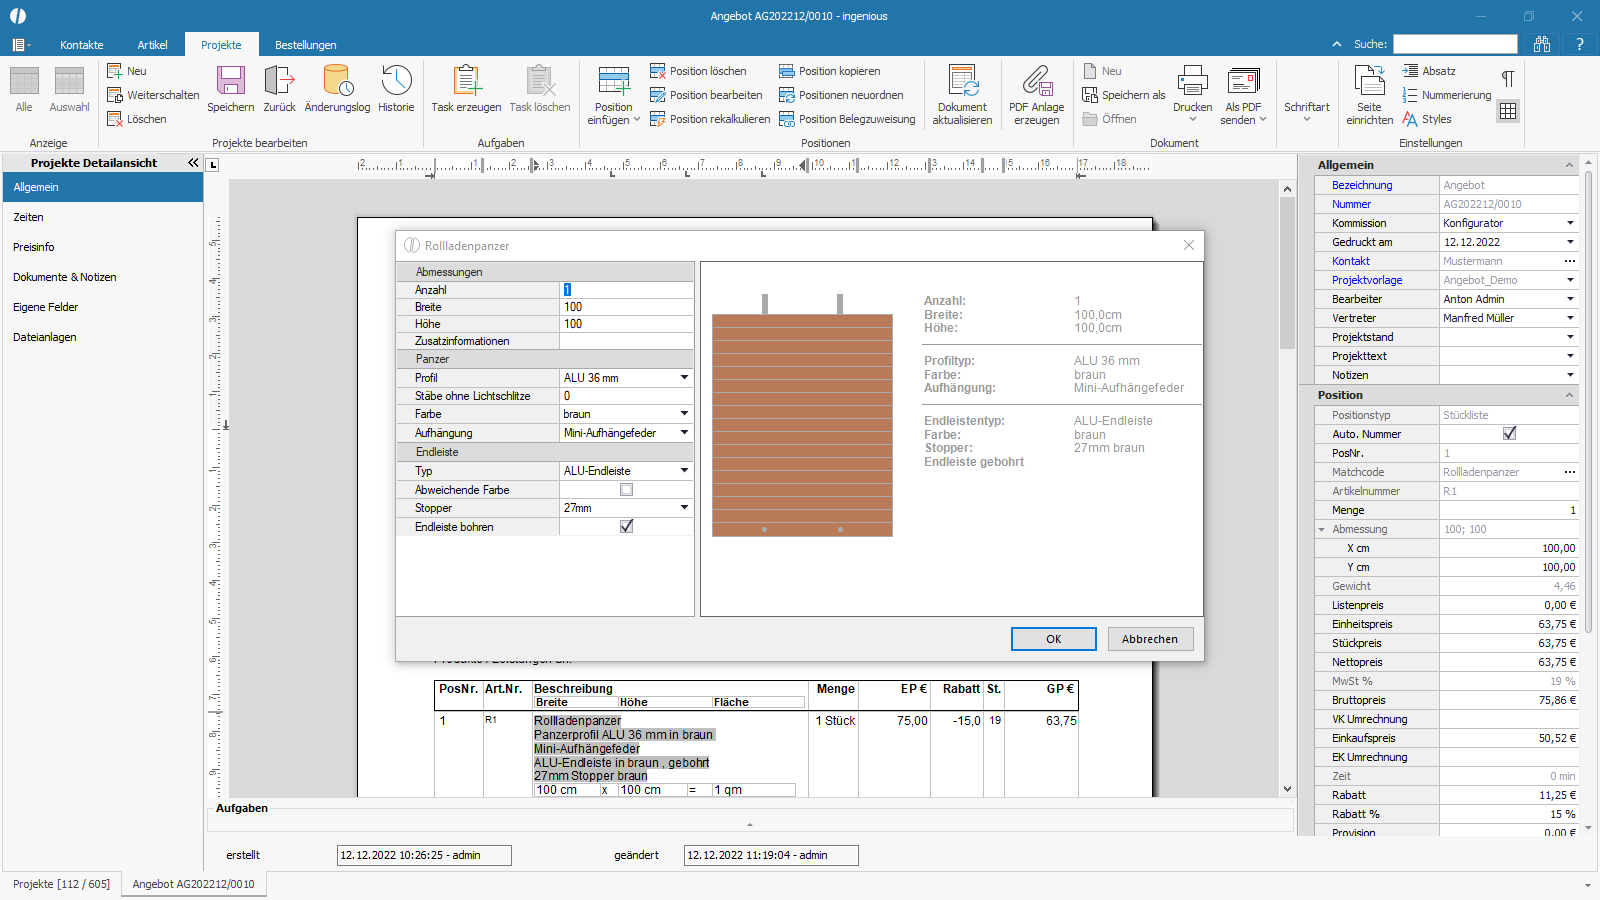Open the Seite einrichten icon
The width and height of the screenshot is (1600, 900).
click(x=1369, y=81)
